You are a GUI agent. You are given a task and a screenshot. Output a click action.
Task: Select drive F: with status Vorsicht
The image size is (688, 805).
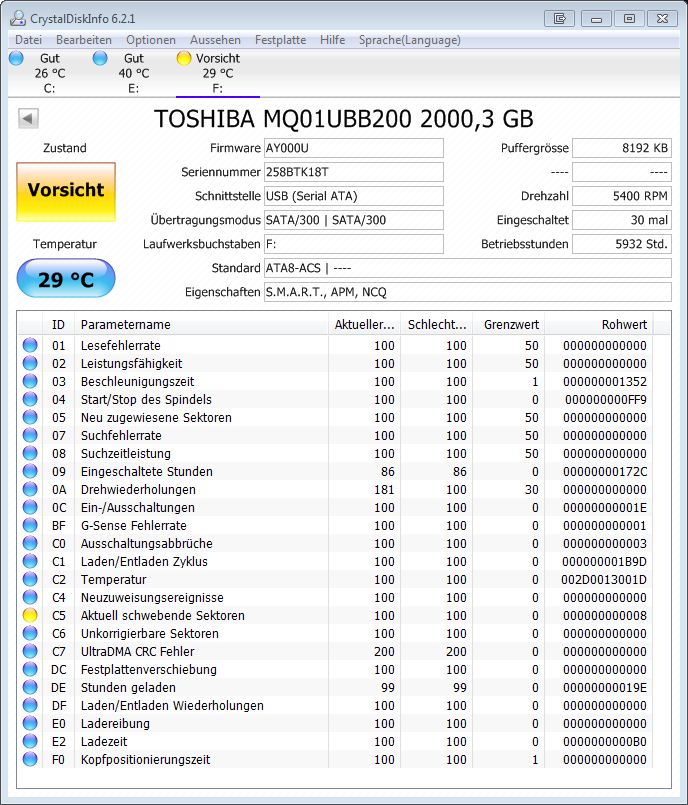point(218,73)
